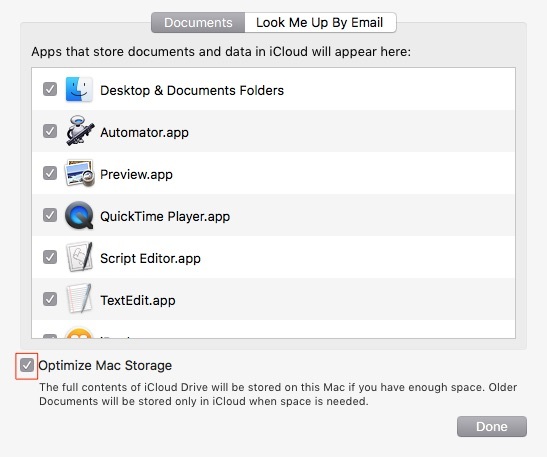Select the QuickTime Player.app row label
Viewport: 547px width, 457px height.
165,216
